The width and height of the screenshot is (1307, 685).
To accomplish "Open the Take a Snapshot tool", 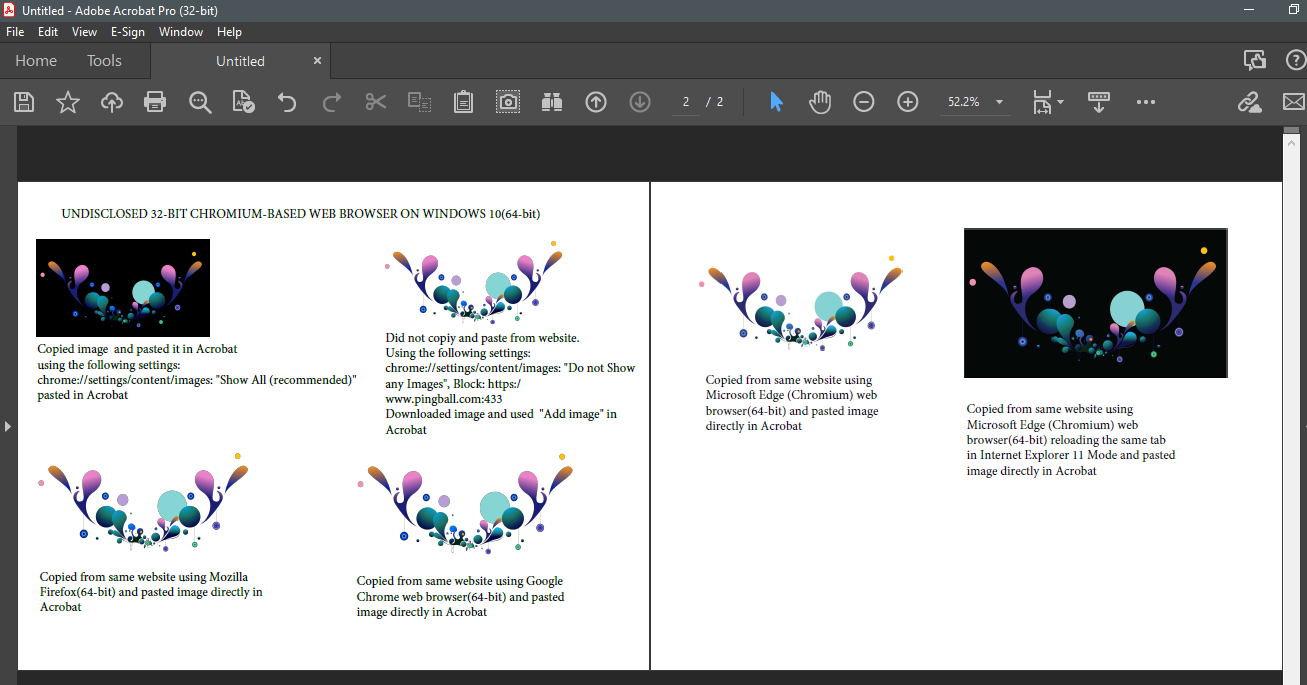I will click(x=507, y=101).
